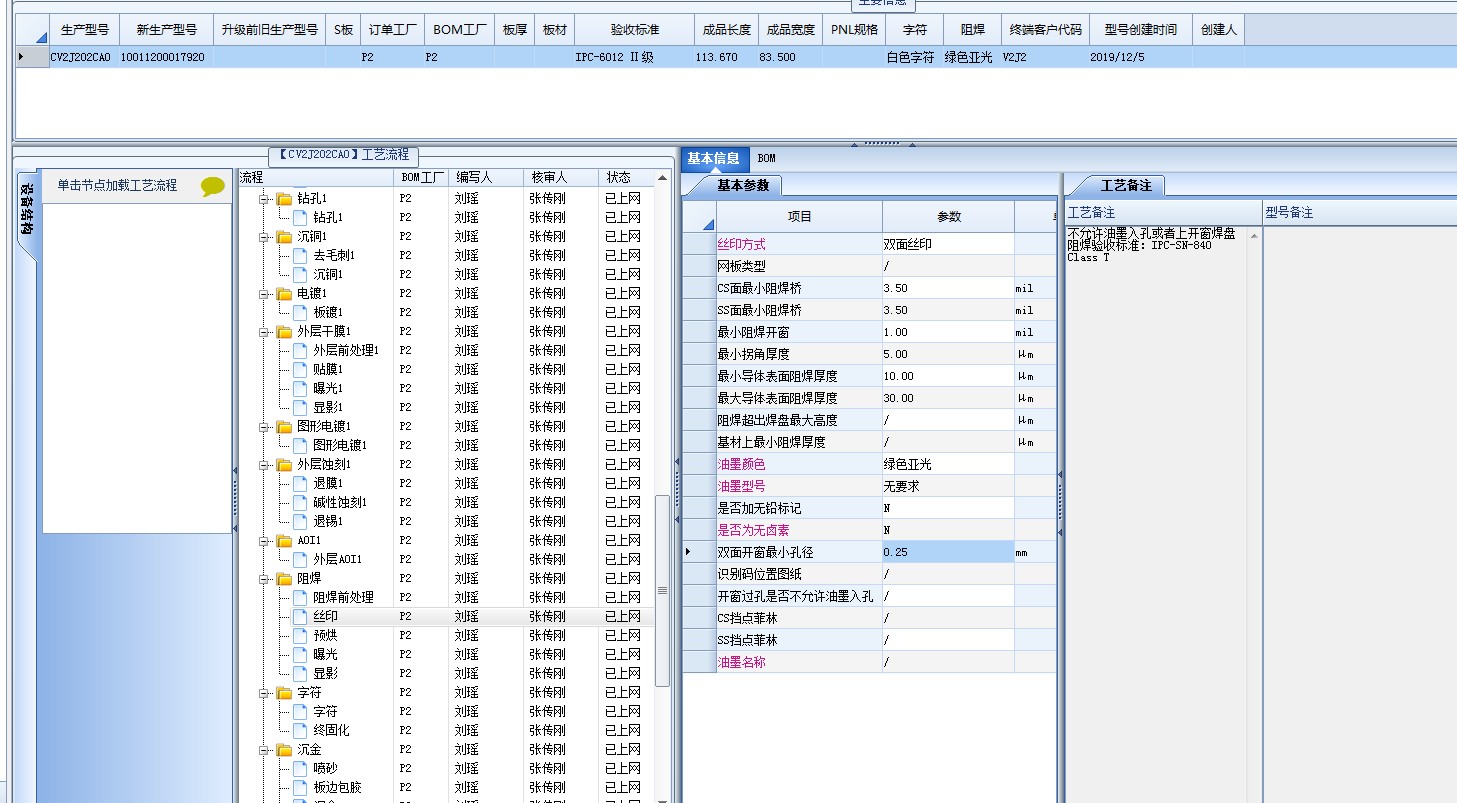Click the 工艺备注 note text about 油墨入孔
Viewport: 1457px width, 803px height.
pyautogui.click(x=1151, y=234)
